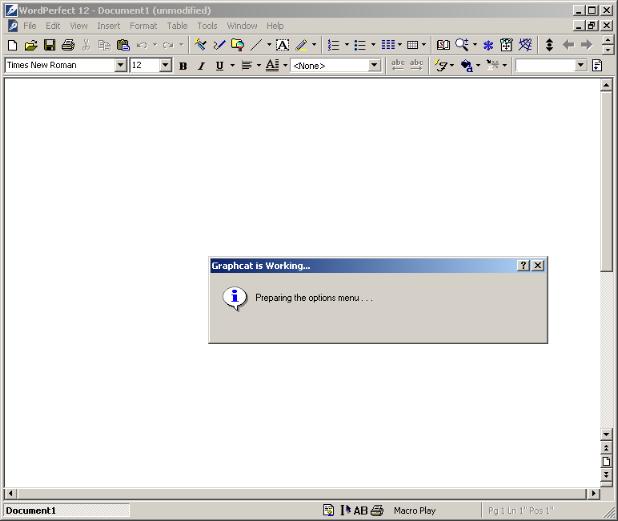The width and height of the screenshot is (618, 521).
Task: Save the document using the floppy icon
Action: coord(49,45)
